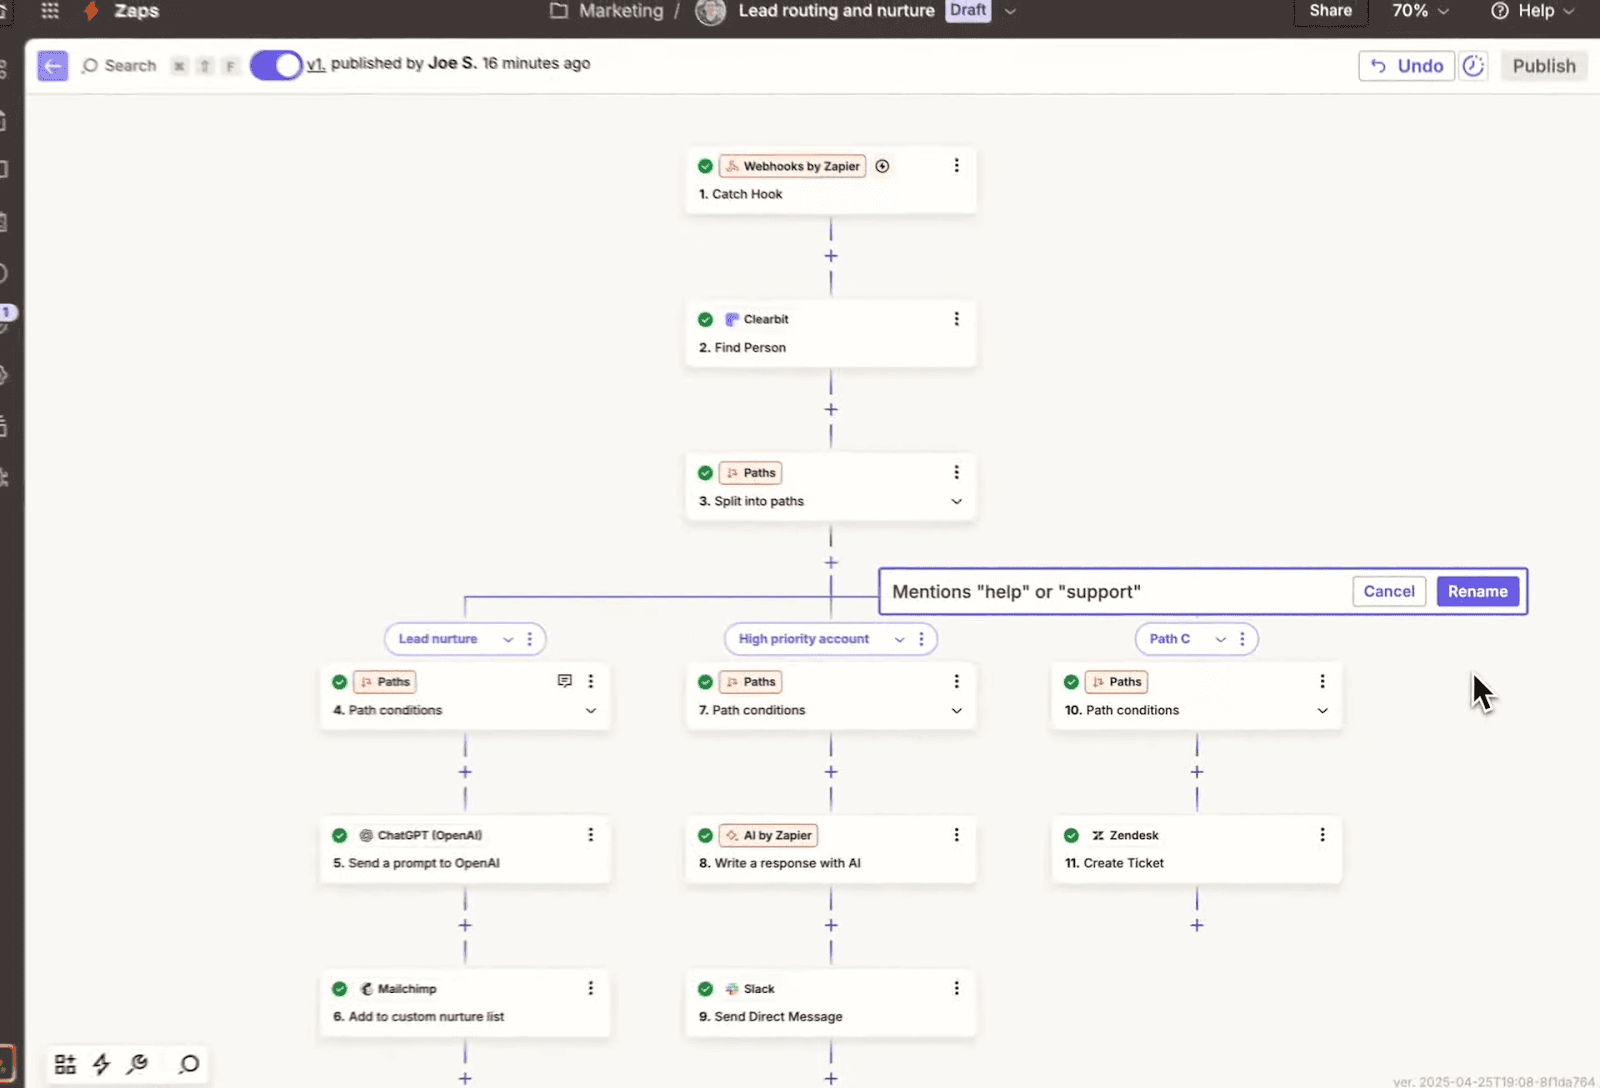This screenshot has width=1600, height=1088.
Task: Open options for Write a response with AI
Action: [x=956, y=834]
